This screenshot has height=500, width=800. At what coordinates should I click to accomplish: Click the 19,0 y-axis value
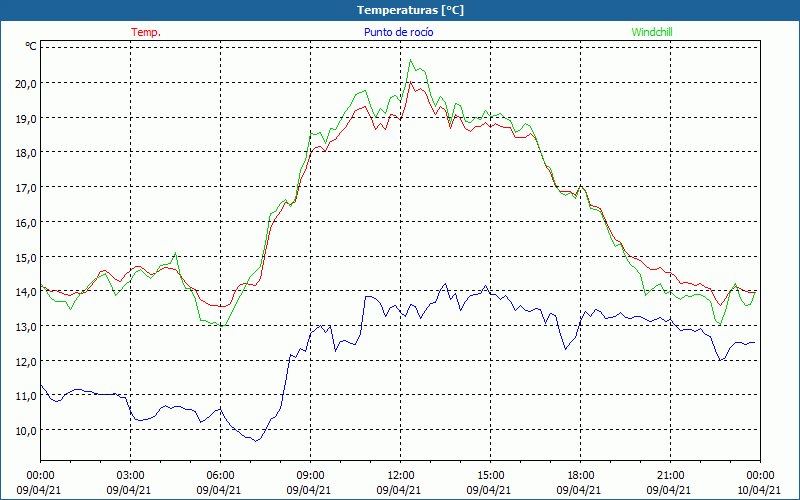coord(26,118)
